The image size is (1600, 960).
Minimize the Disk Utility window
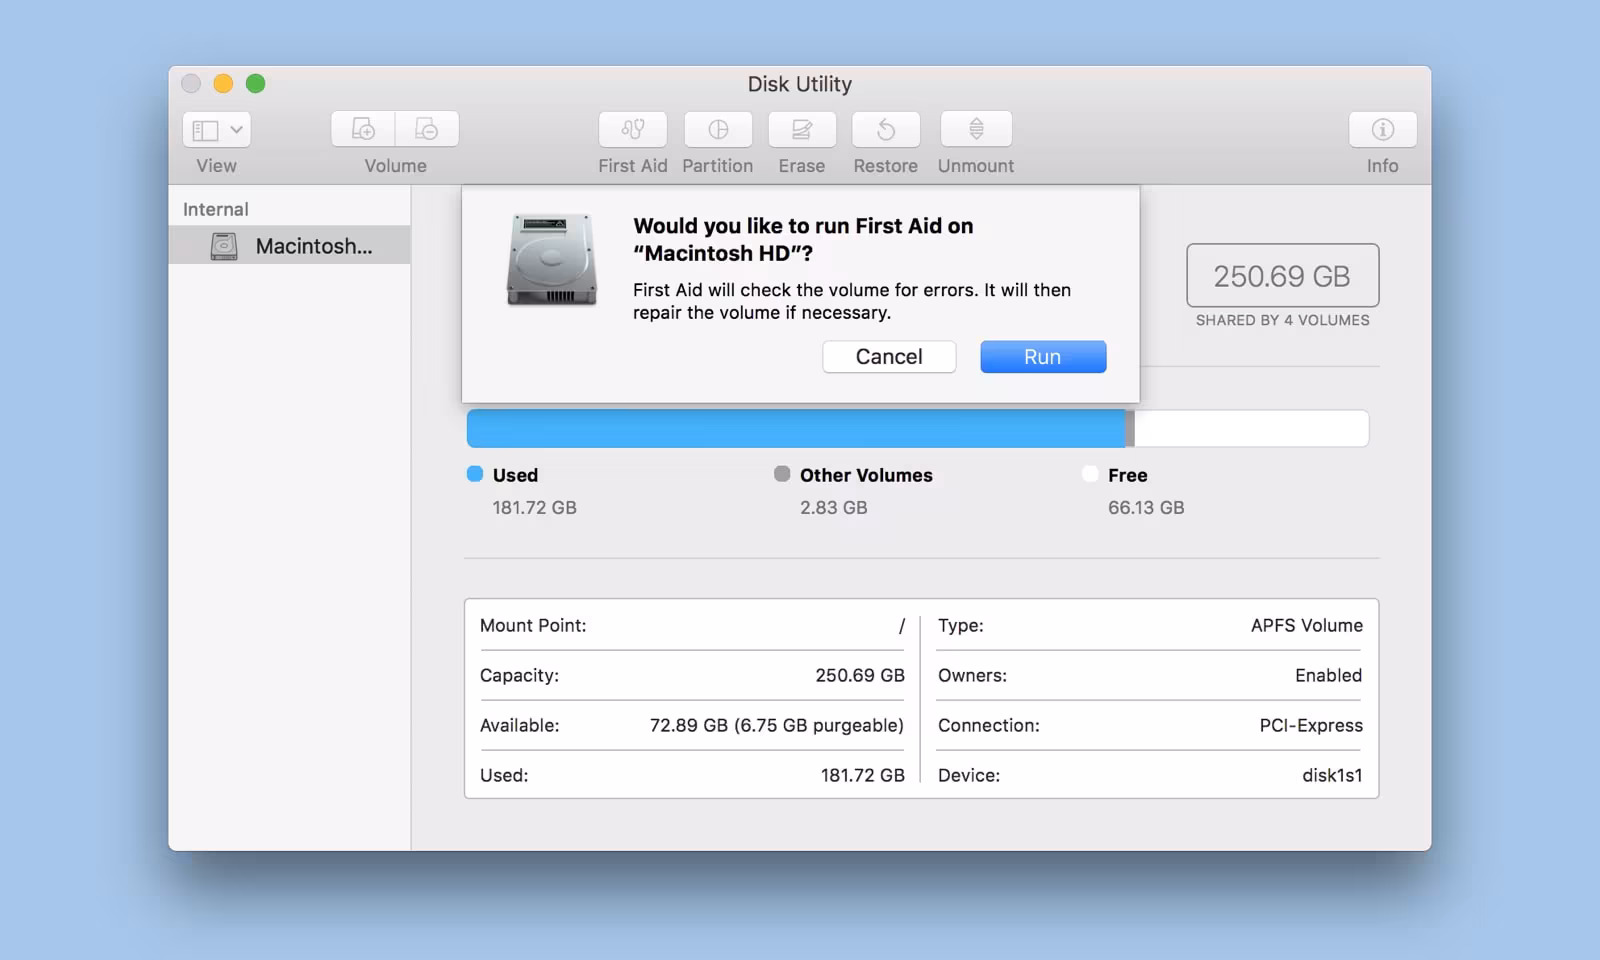(223, 84)
